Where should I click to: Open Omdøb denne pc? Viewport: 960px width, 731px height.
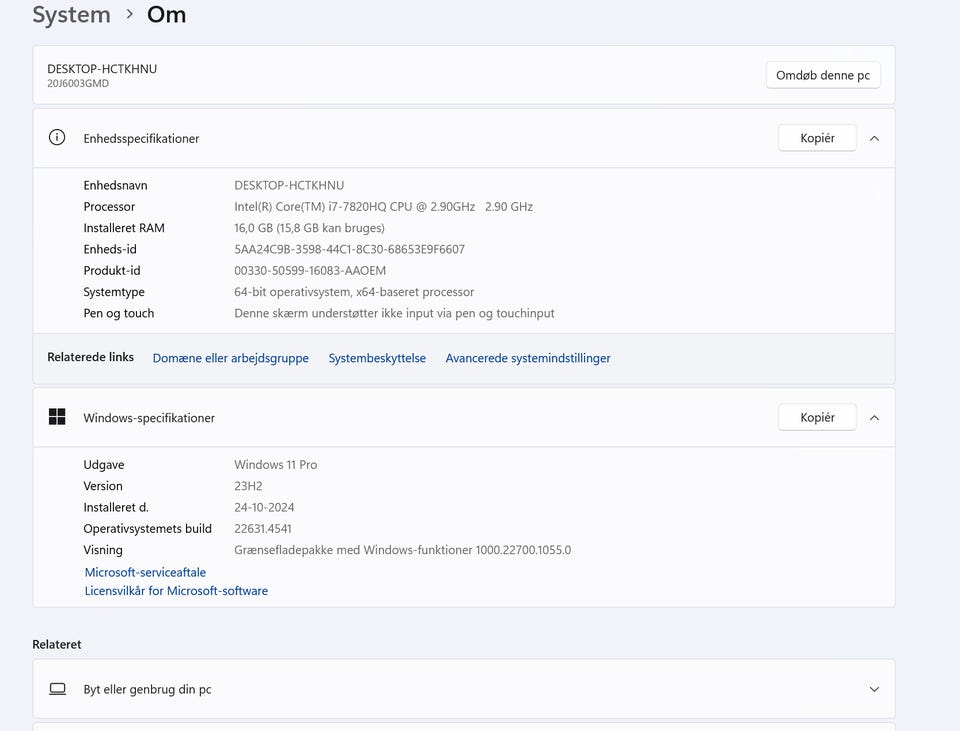(823, 75)
